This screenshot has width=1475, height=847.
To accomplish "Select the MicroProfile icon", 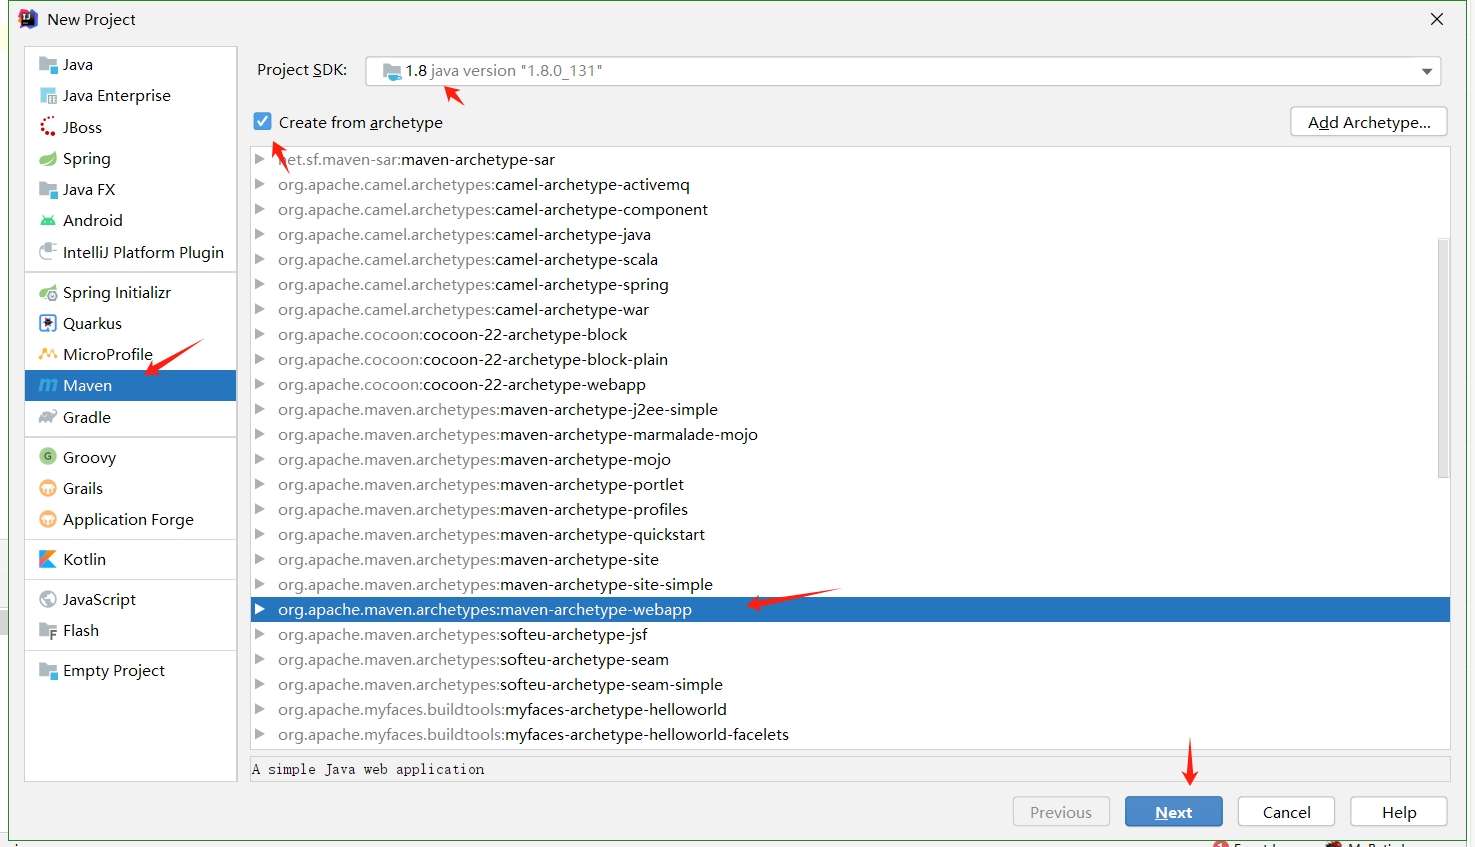I will [48, 354].
